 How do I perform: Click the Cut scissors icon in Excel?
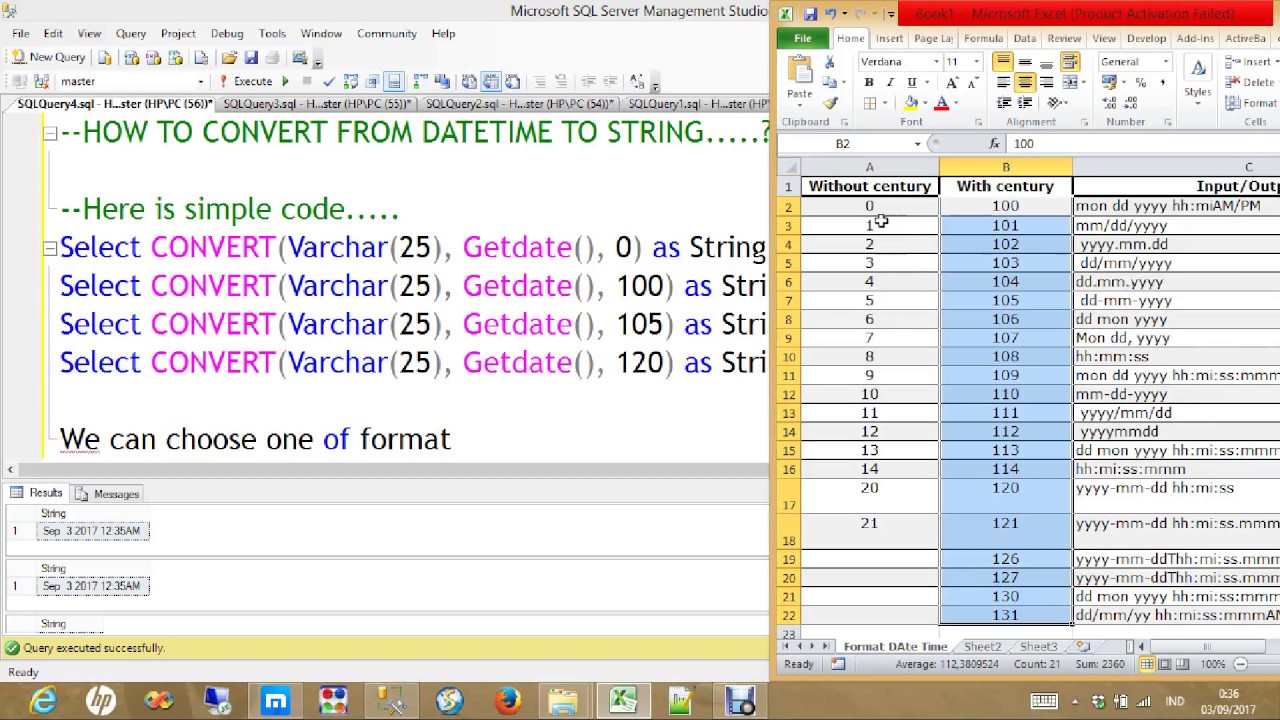pos(830,62)
